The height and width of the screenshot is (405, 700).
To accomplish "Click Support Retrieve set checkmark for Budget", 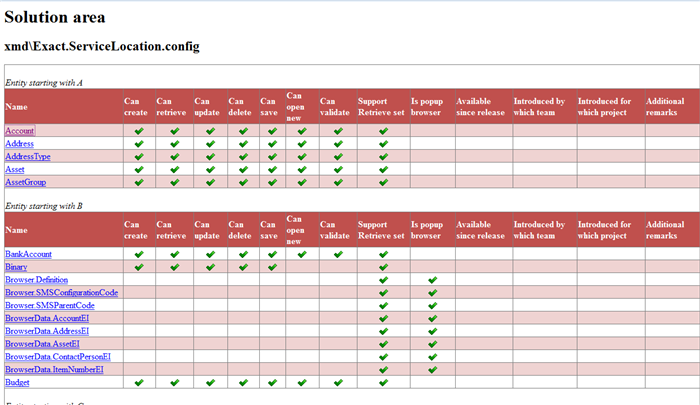I will [x=383, y=382].
